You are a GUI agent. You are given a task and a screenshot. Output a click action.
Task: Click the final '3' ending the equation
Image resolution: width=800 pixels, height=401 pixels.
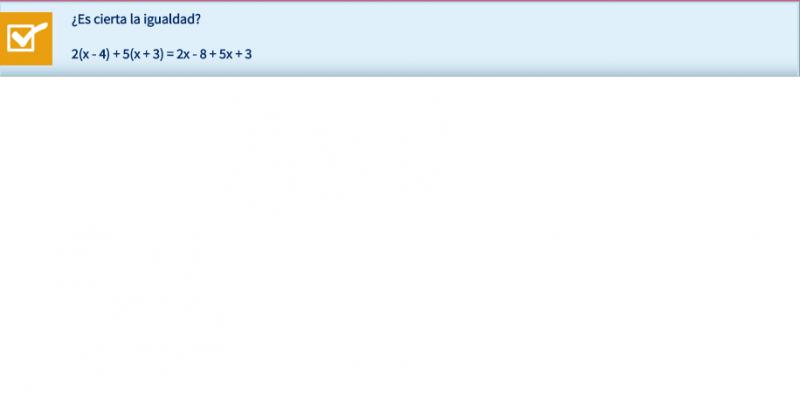click(248, 54)
